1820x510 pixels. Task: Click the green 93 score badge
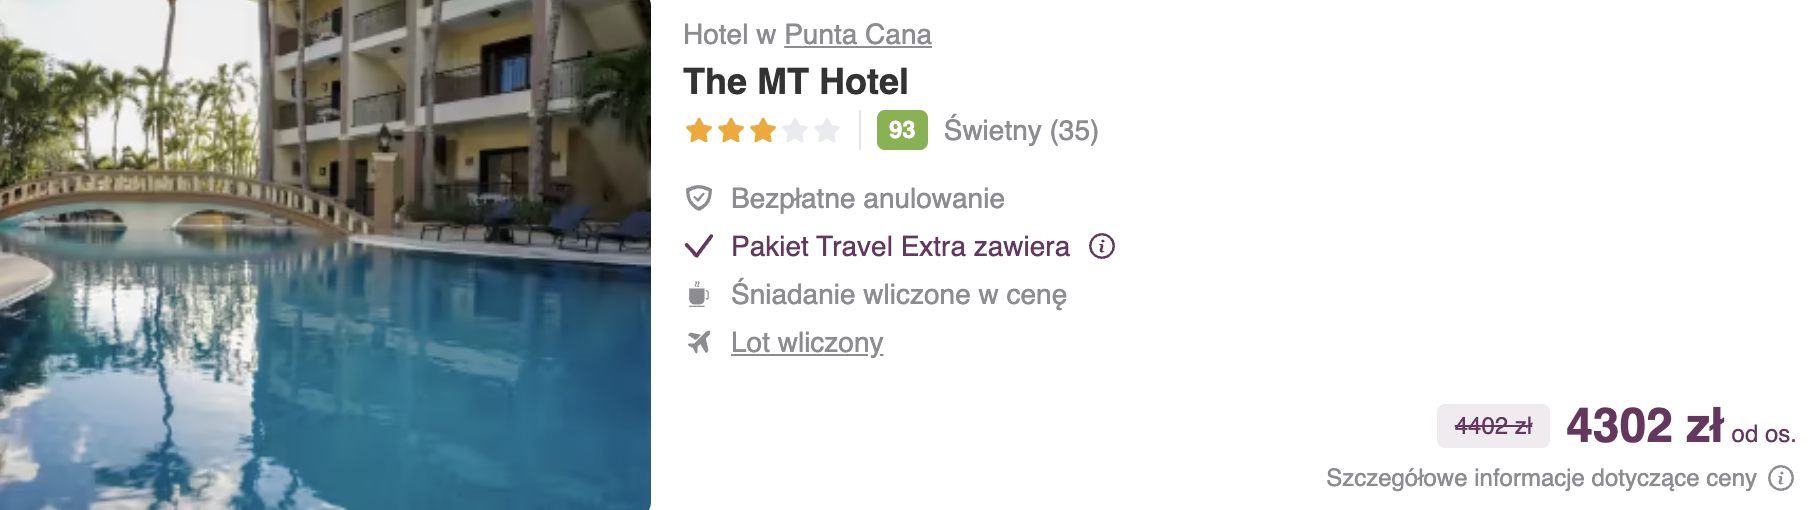pos(902,130)
